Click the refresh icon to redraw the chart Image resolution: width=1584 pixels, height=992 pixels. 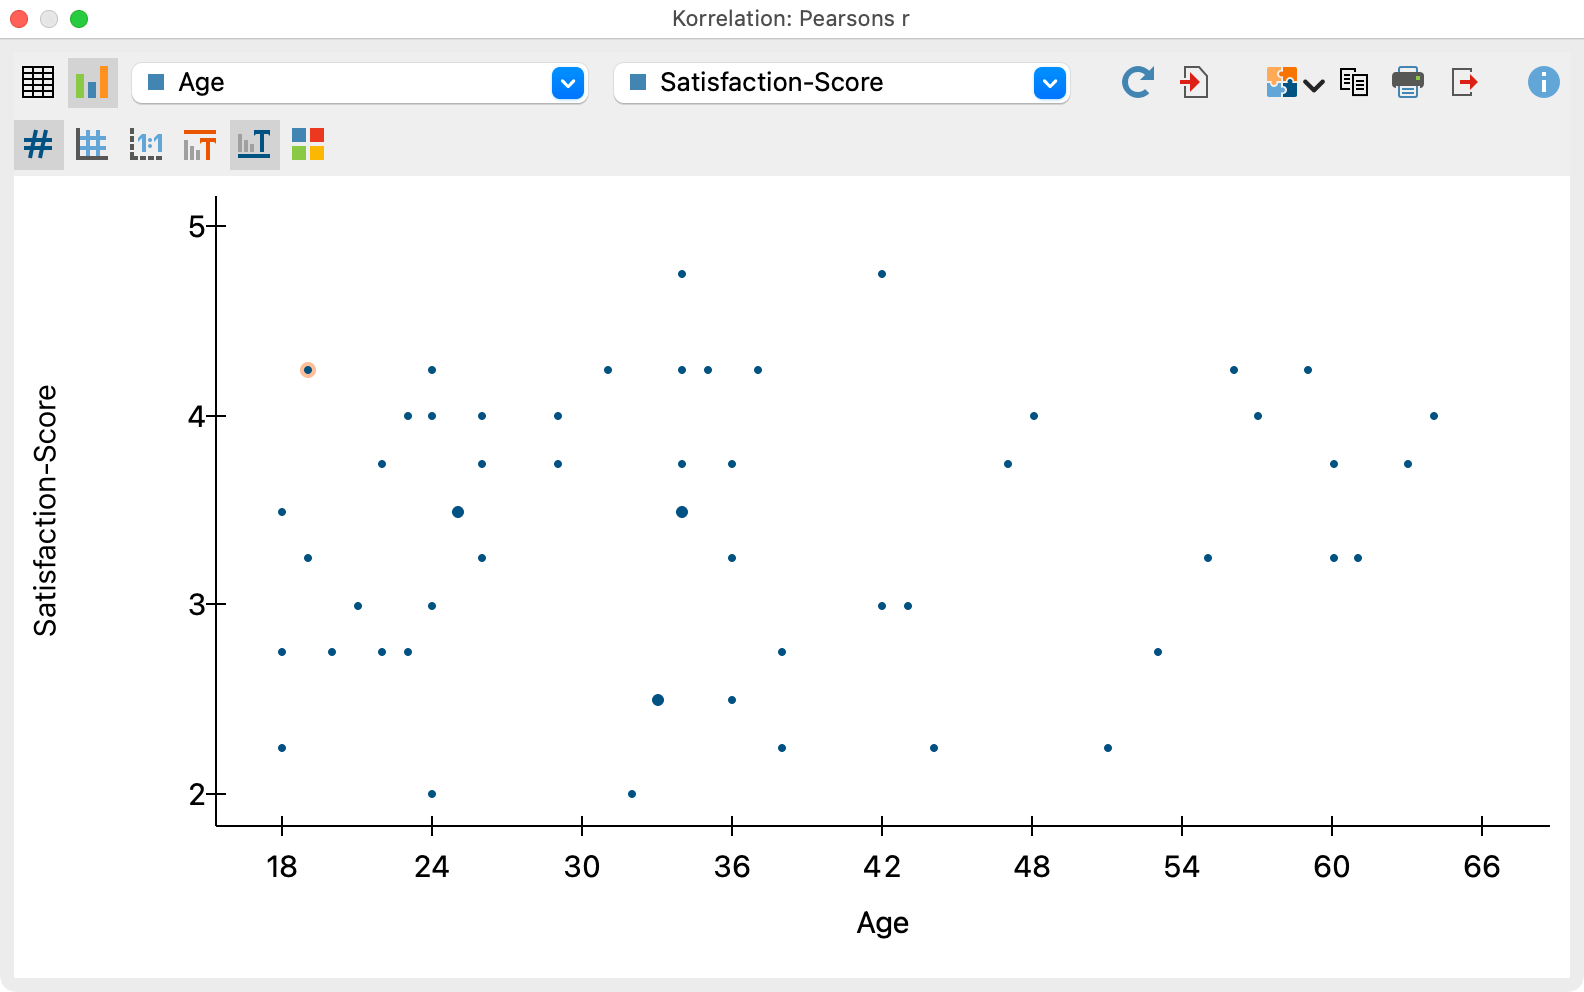tap(1138, 82)
